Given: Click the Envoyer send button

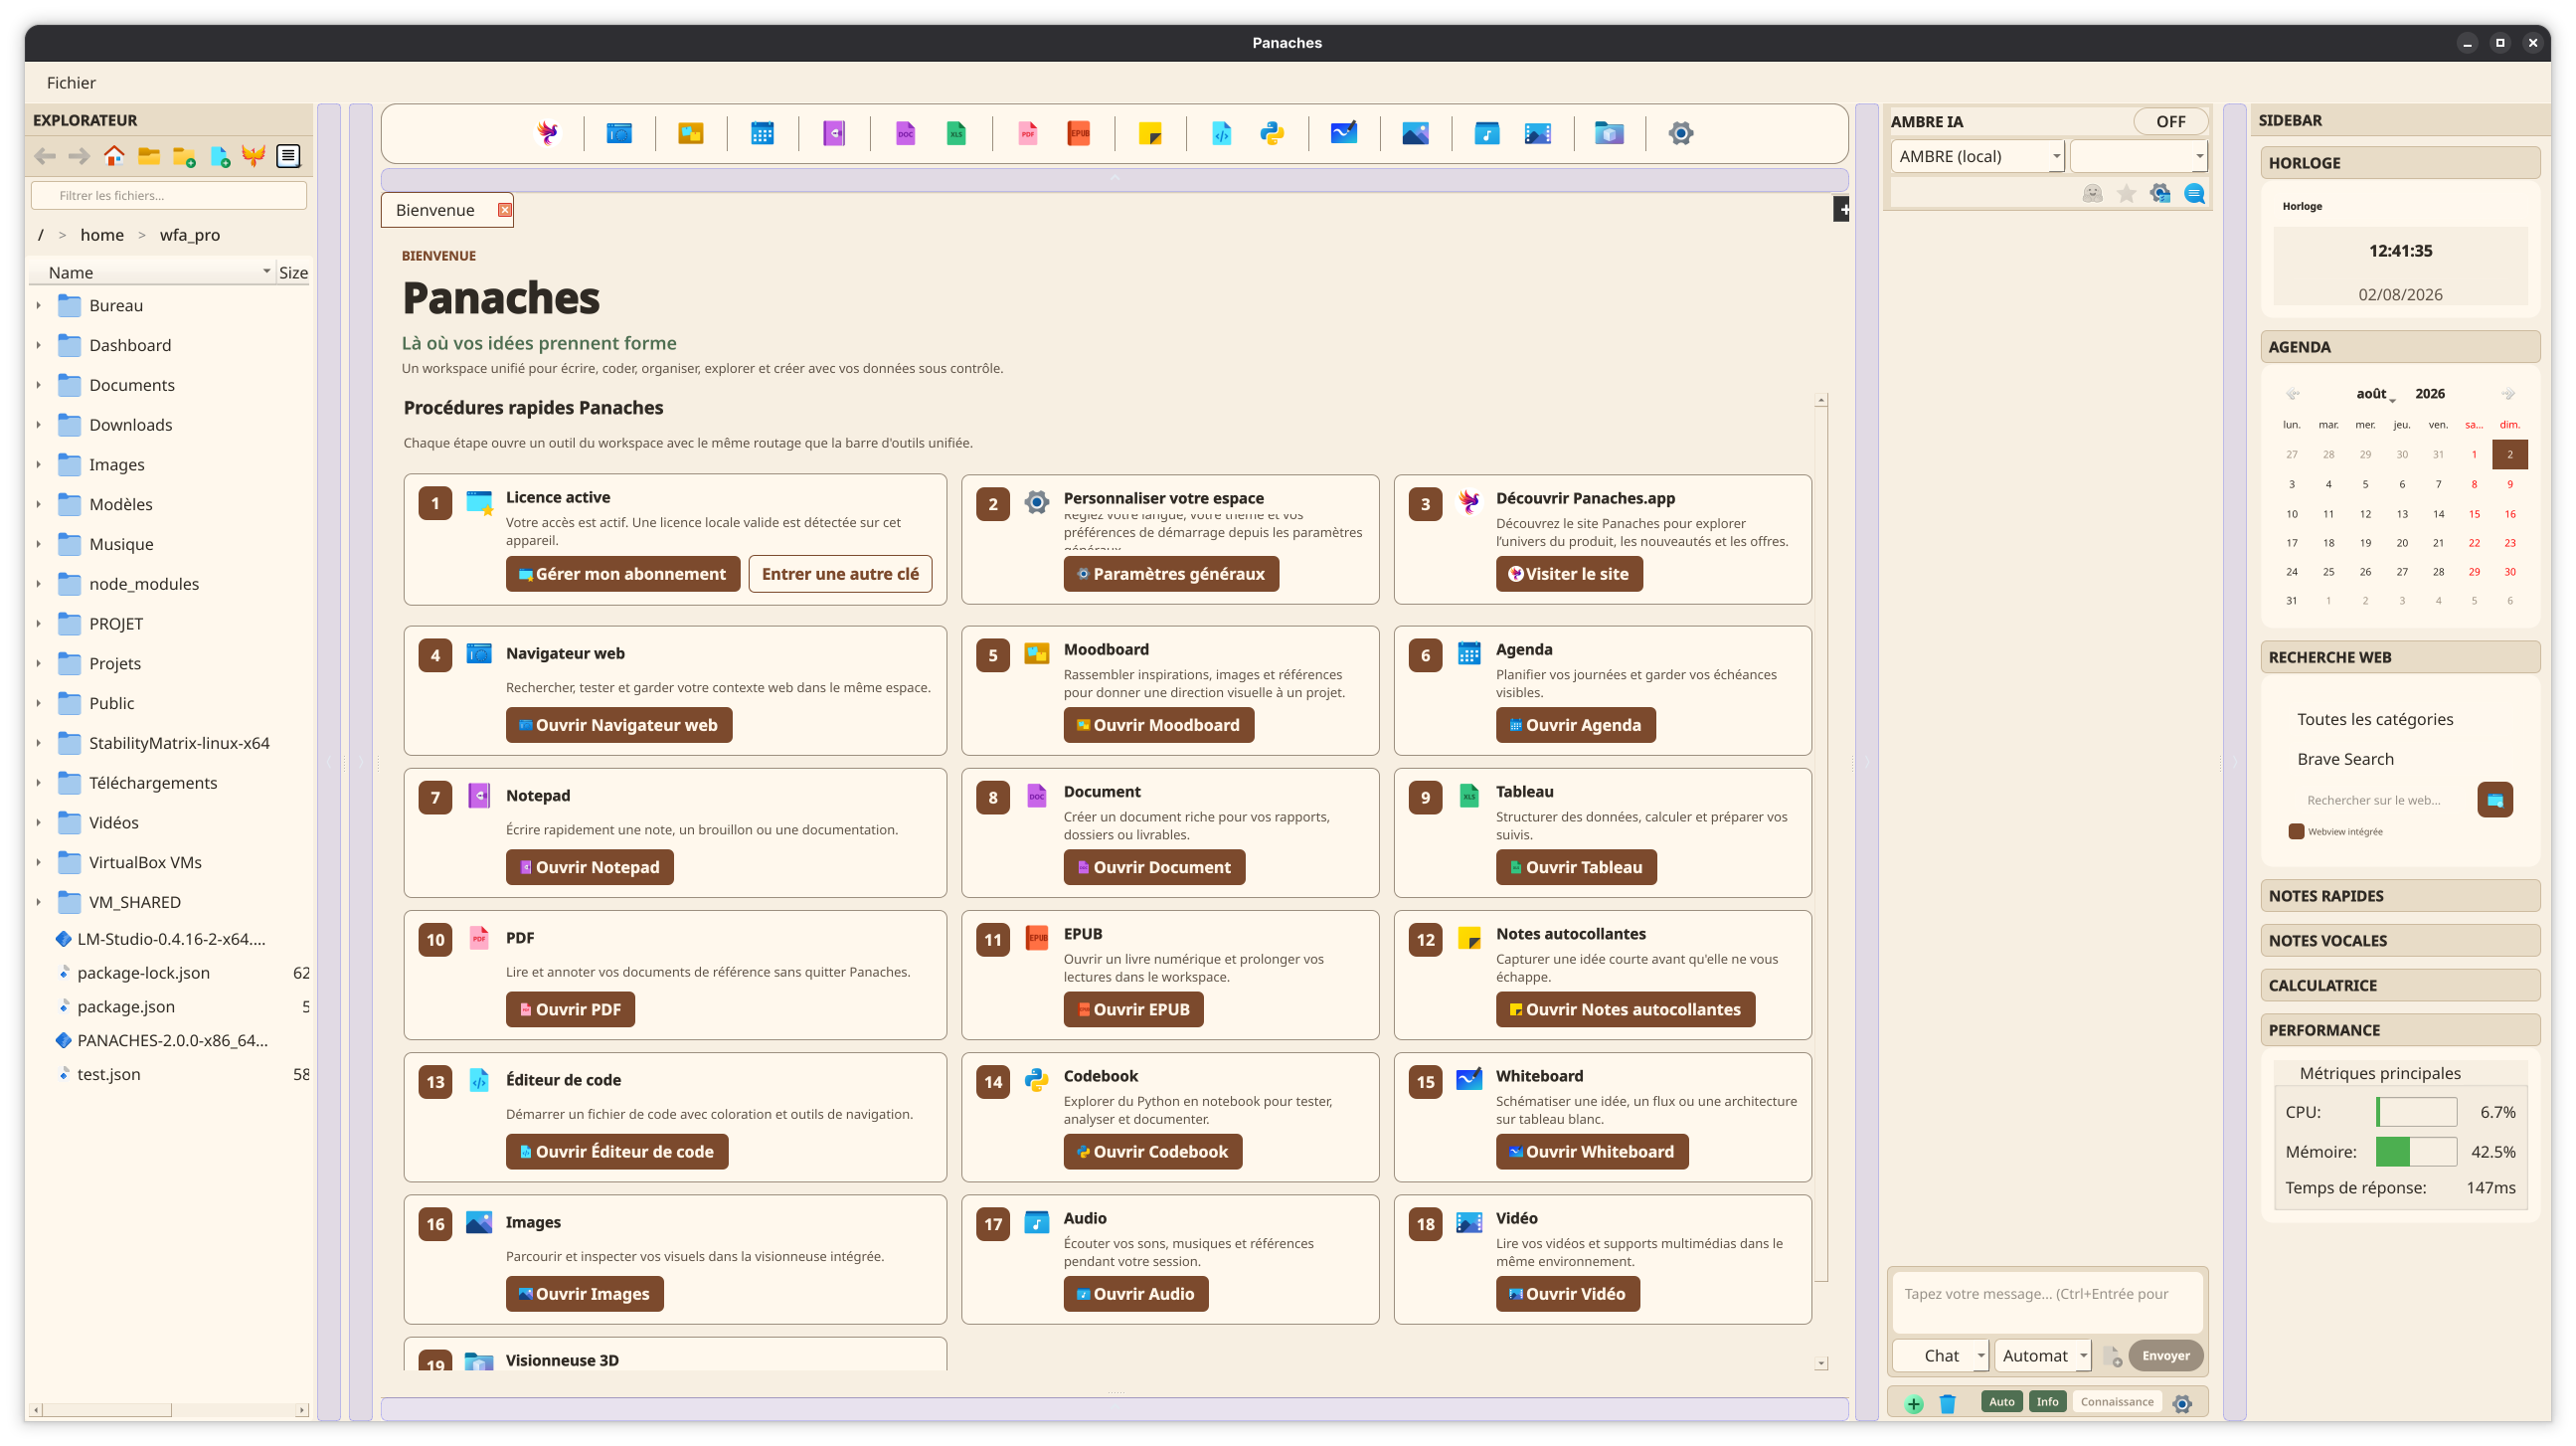Looking at the screenshot, I should (x=2166, y=1356).
